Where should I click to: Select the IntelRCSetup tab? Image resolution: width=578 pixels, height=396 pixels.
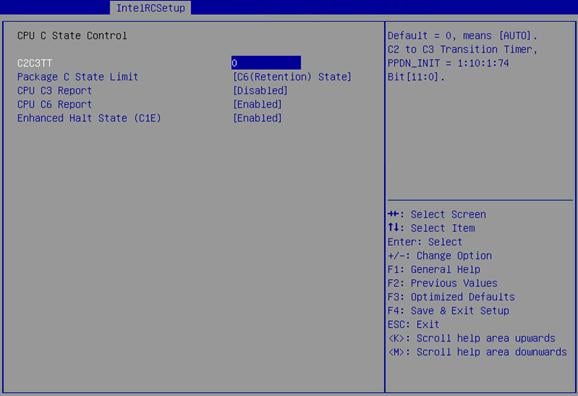pos(150,8)
